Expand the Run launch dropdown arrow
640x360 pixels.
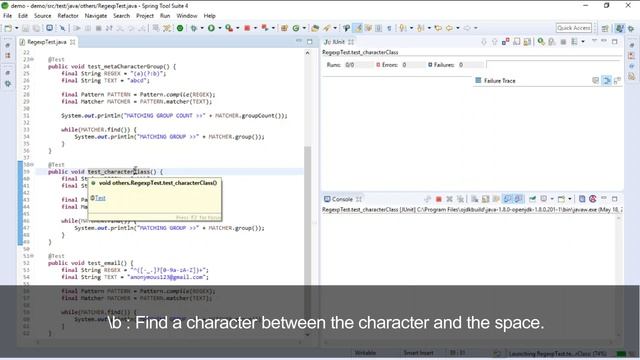[x=220, y=28]
